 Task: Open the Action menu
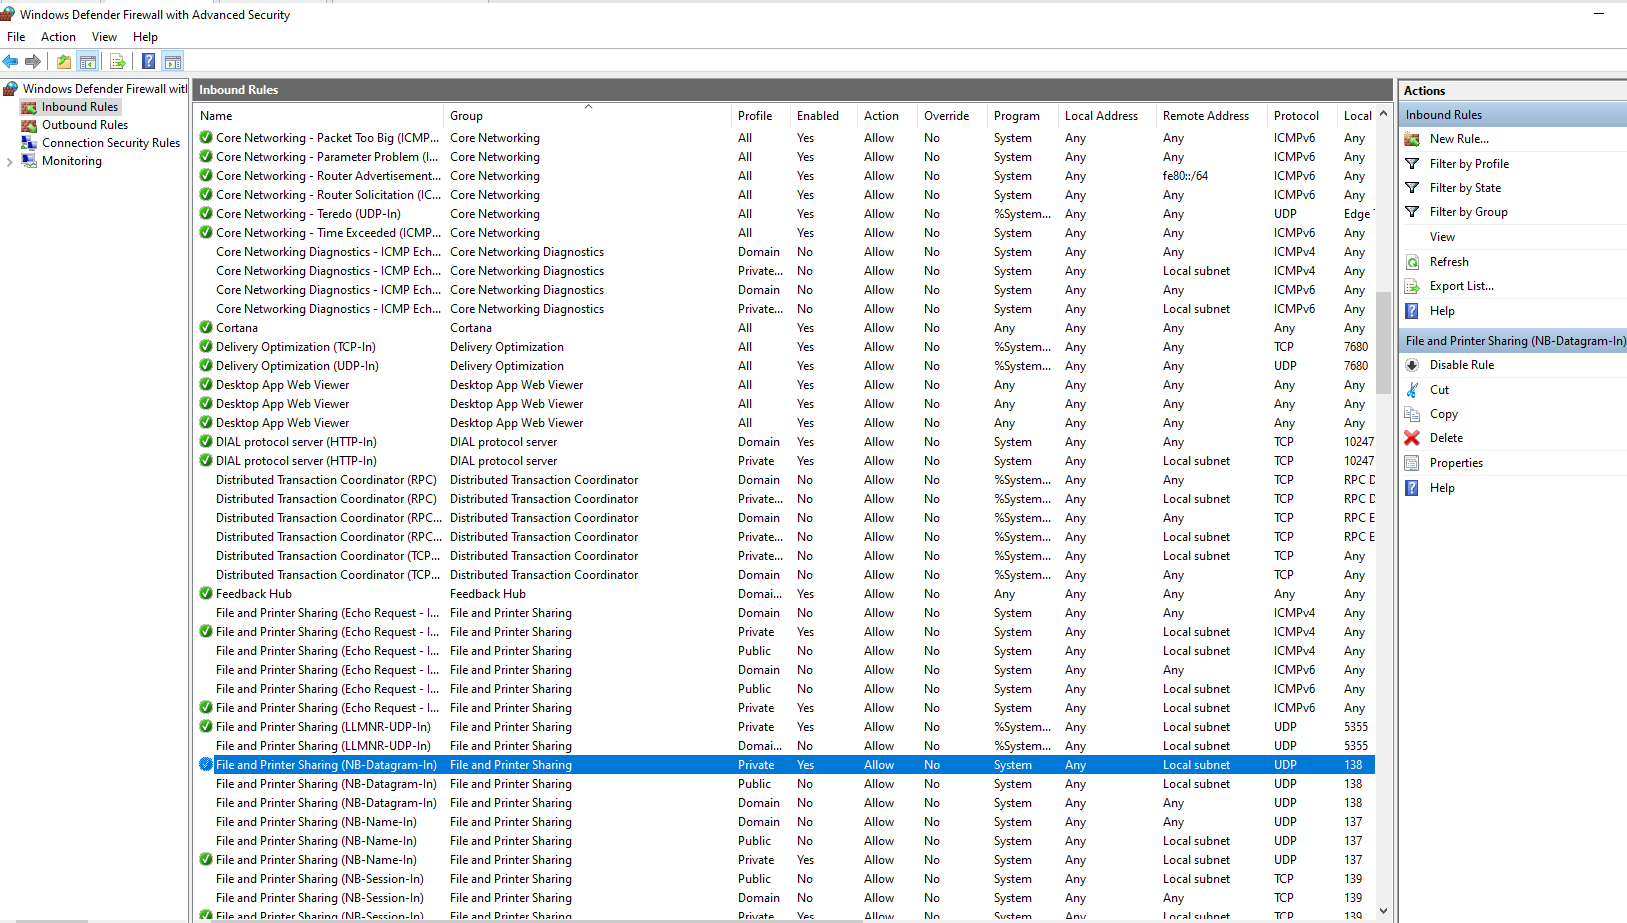click(58, 37)
